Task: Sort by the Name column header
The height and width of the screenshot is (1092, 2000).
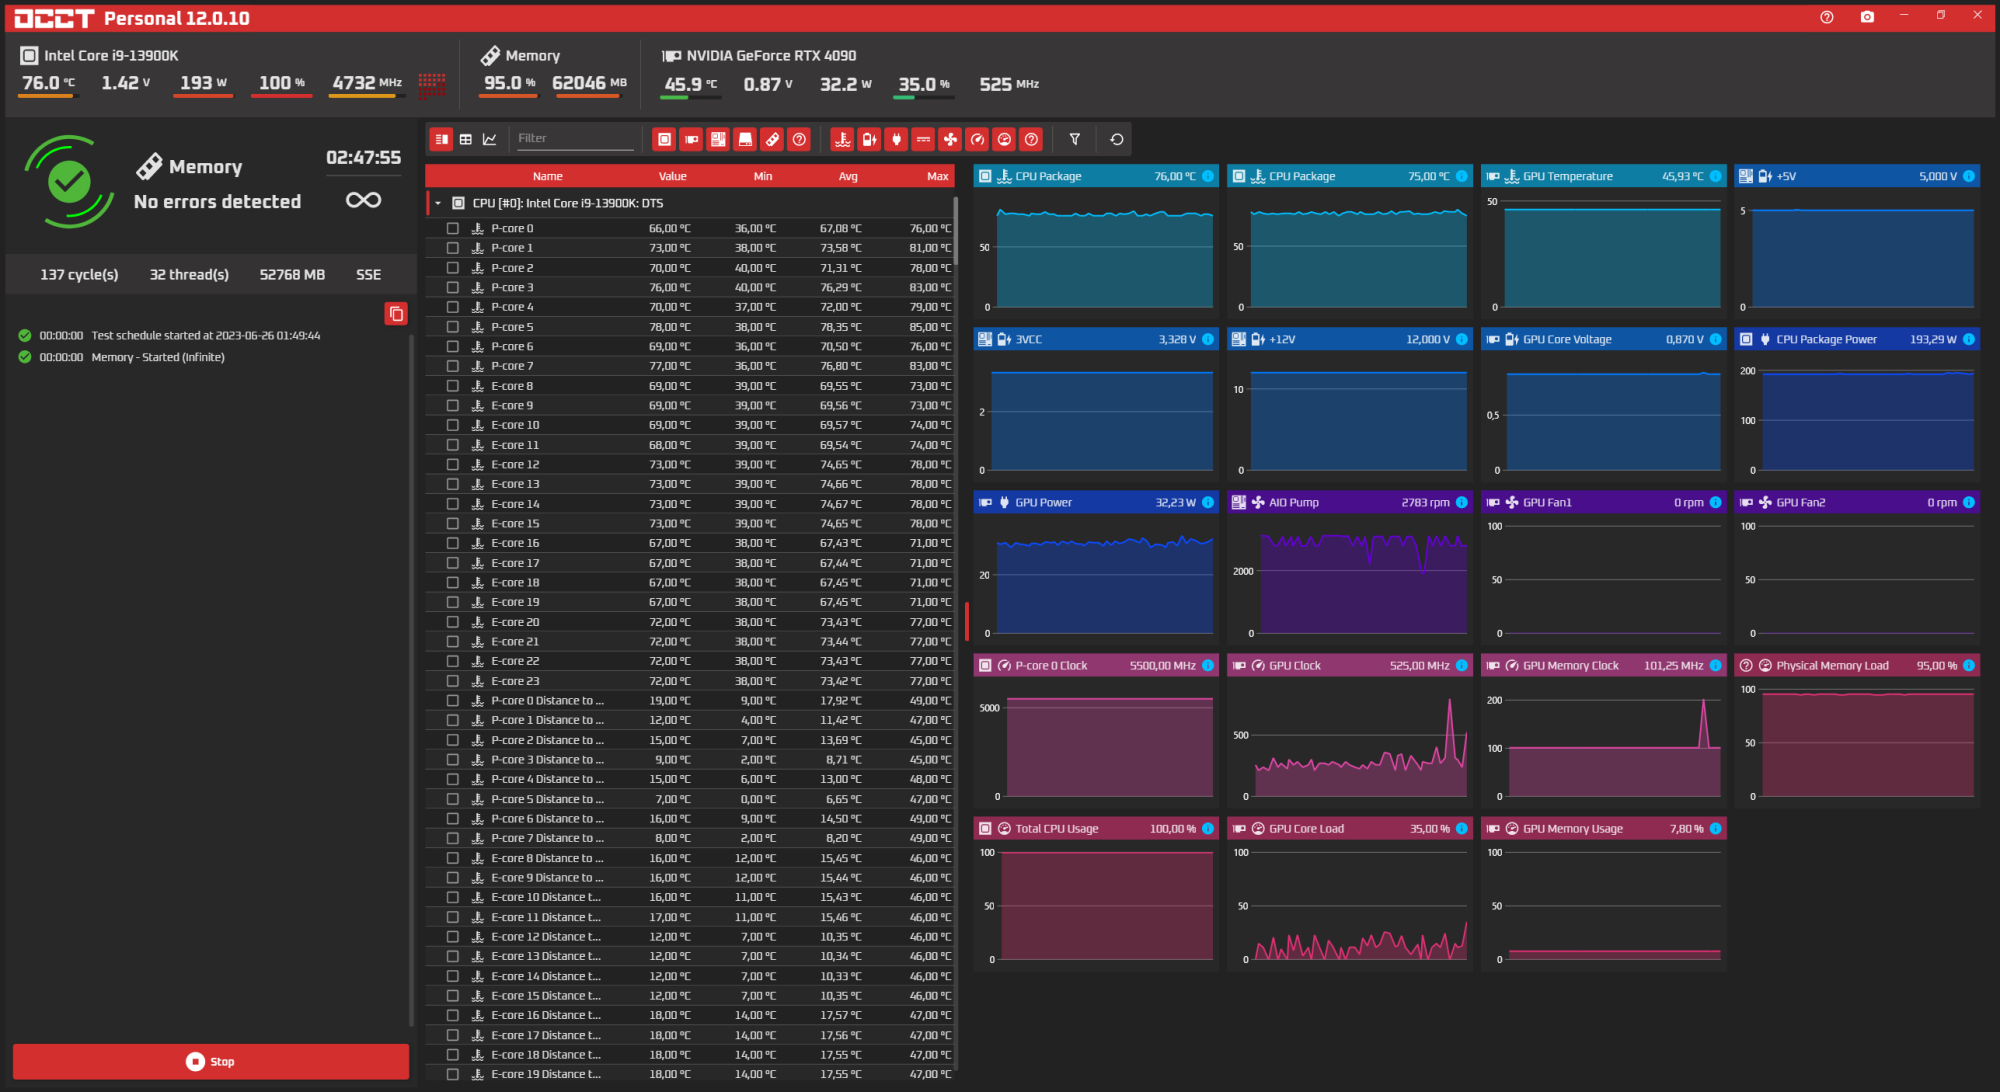Action: [548, 176]
